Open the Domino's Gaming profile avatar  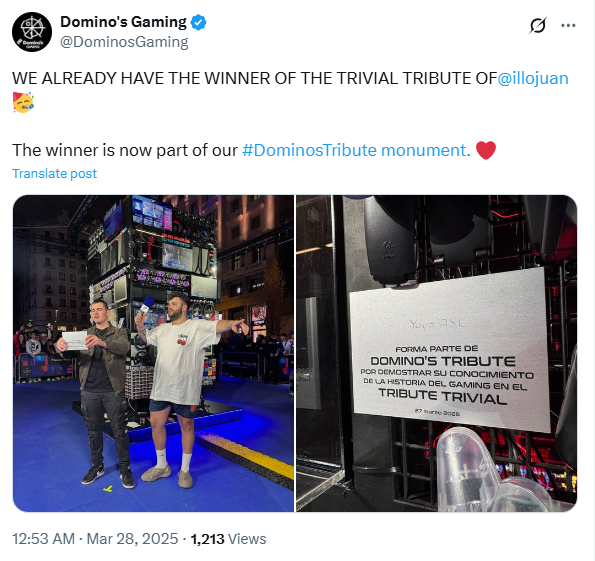(32, 32)
